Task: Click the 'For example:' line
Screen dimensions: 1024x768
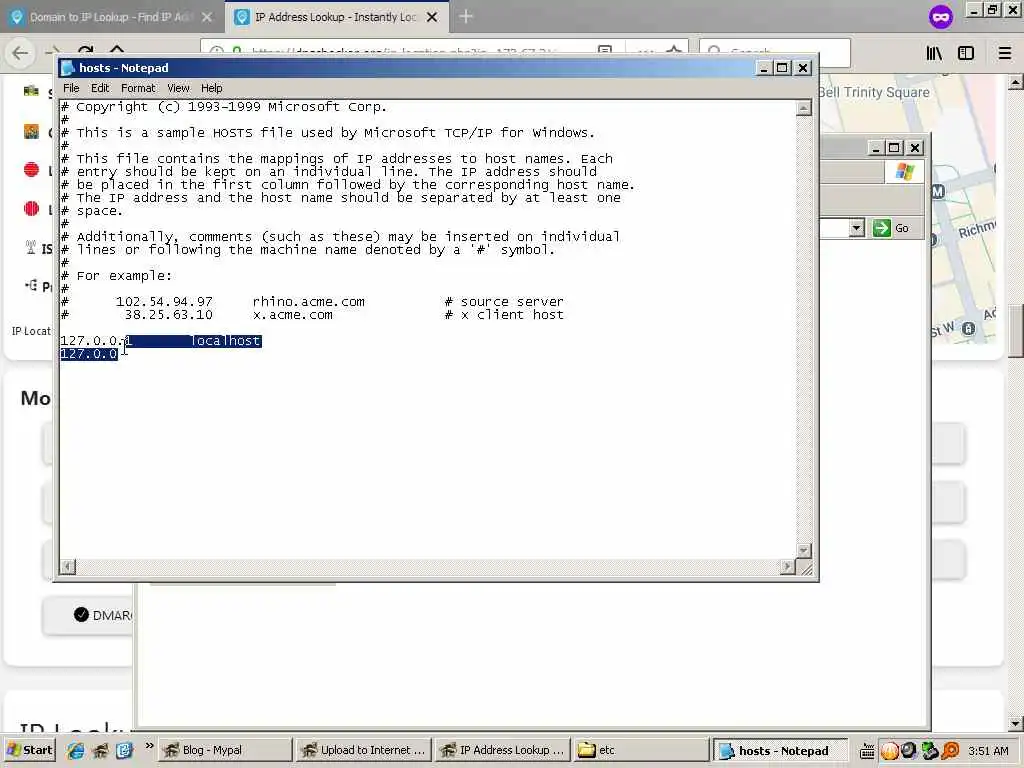Action: 124,276
